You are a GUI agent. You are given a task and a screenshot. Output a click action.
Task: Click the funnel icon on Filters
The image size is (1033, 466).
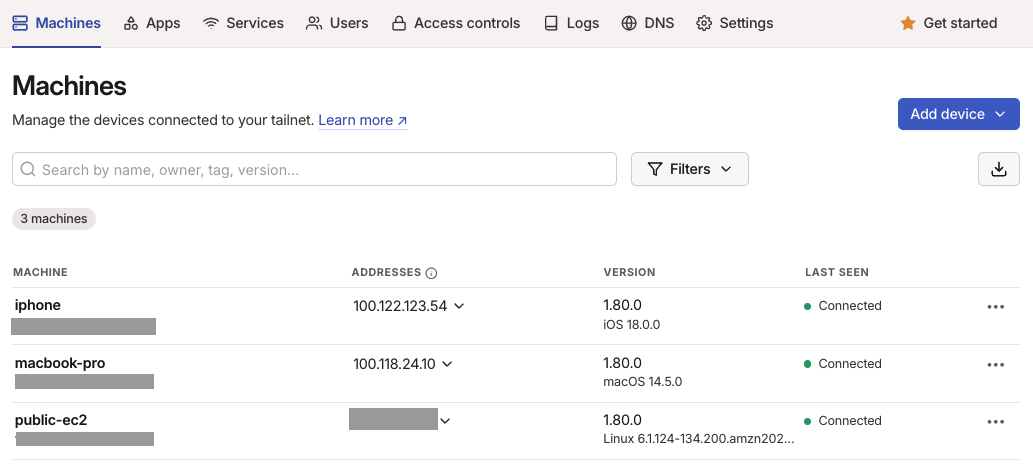click(655, 169)
